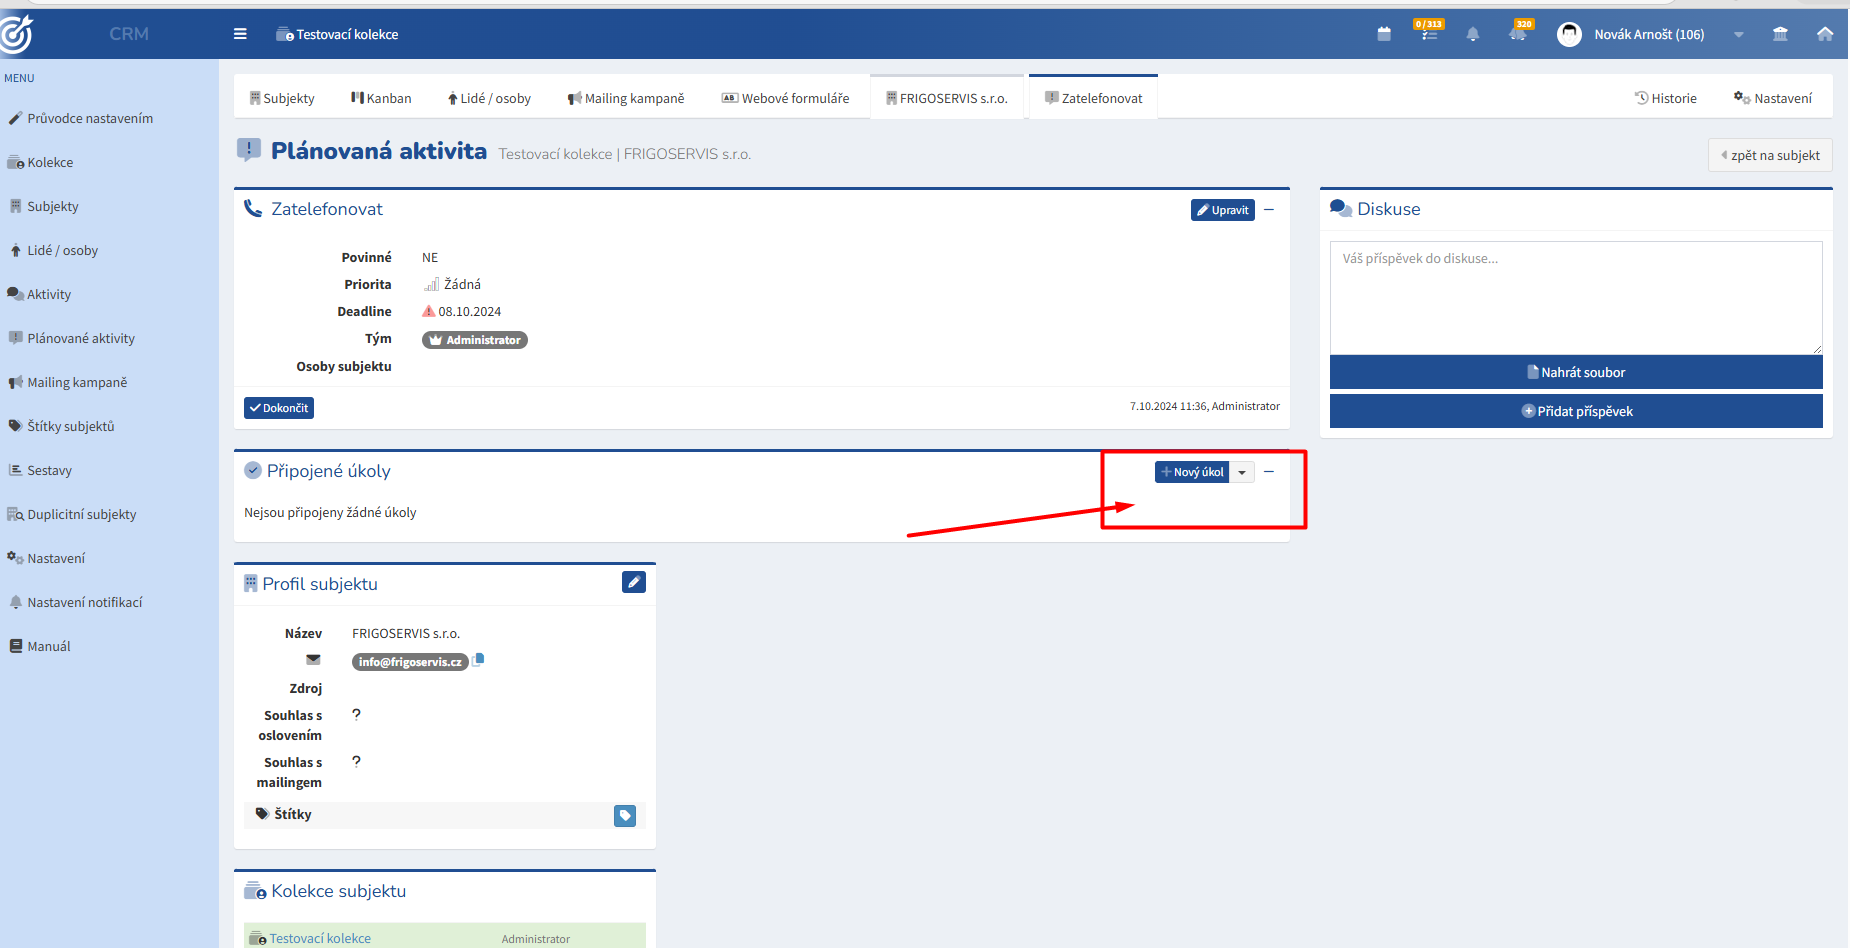Viewport: 1850px width, 948px height.
Task: Open the Nový úkol dropdown arrow
Action: pyautogui.click(x=1242, y=472)
